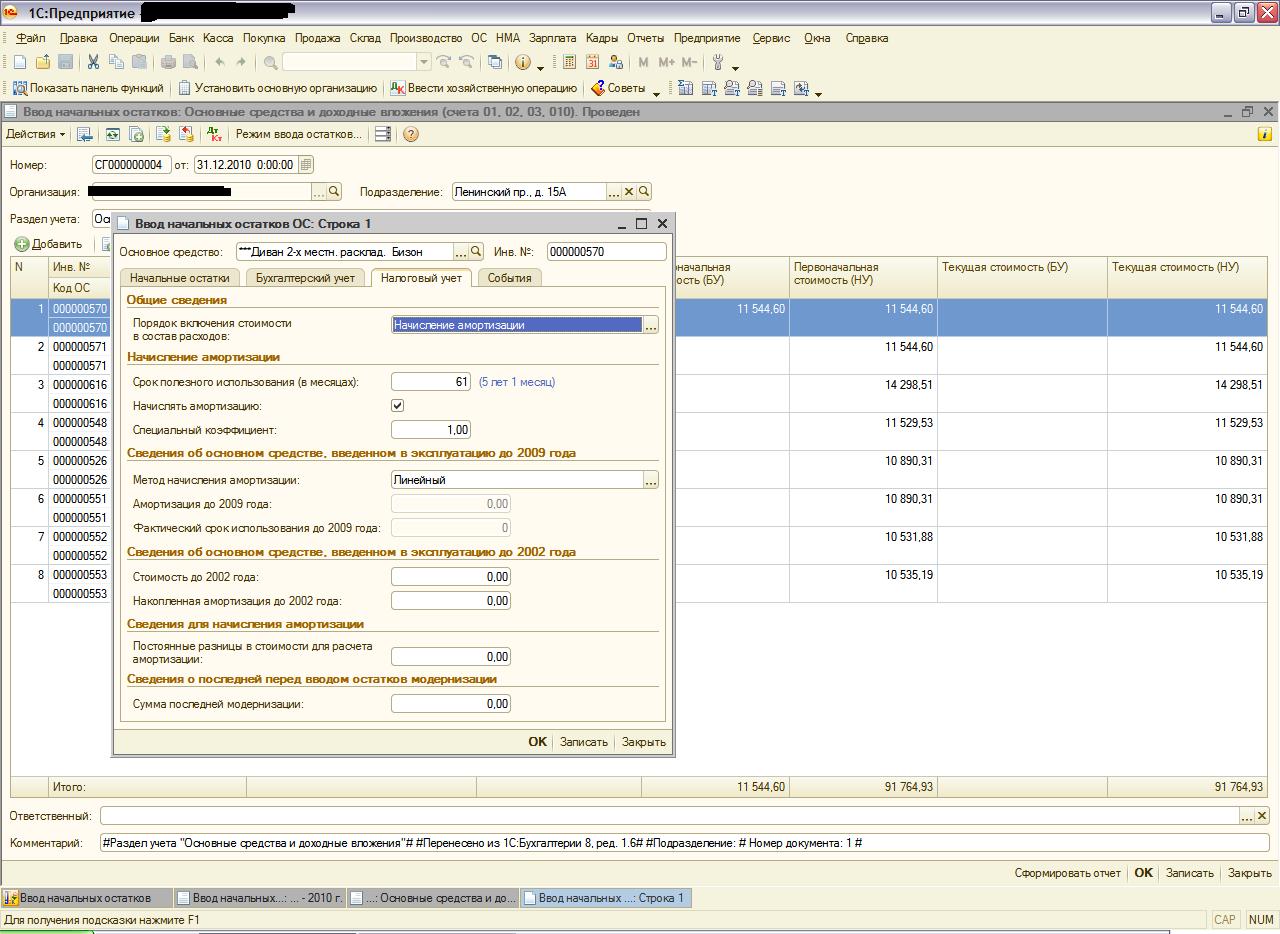
Task: Click the Стоимость до 2002 года input field
Action: tap(451, 577)
